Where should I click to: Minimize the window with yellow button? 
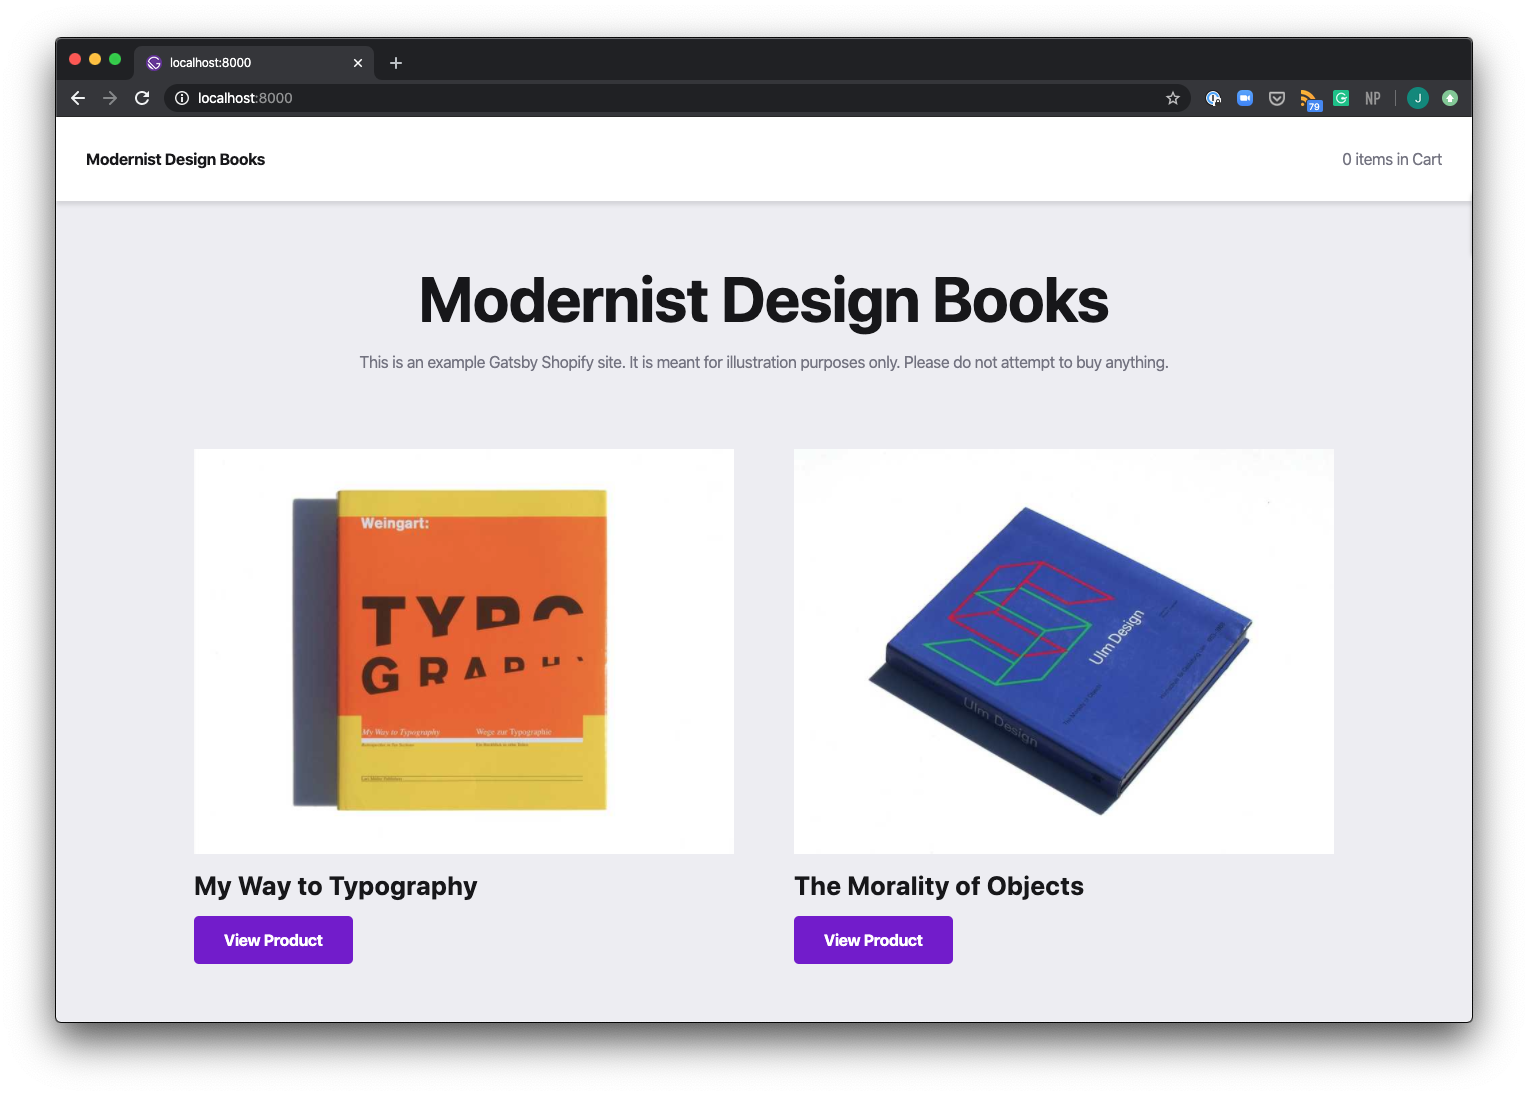[x=95, y=59]
